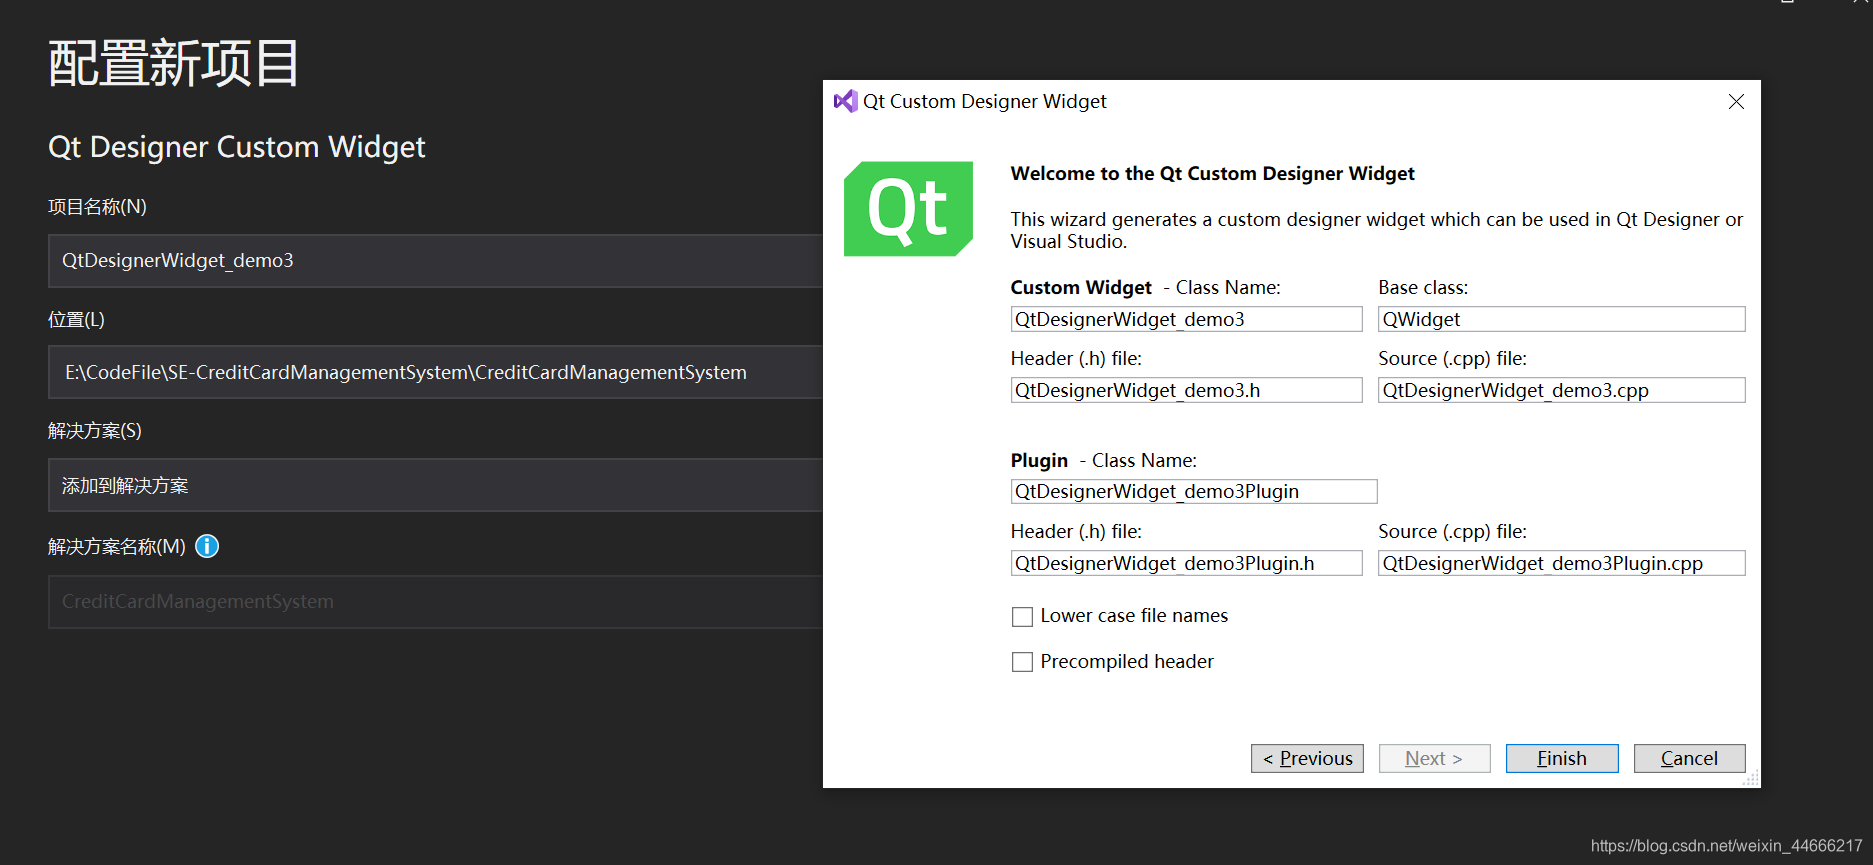Close the Qt Custom Designer Widget dialog
1873x865 pixels.
click(x=1736, y=102)
